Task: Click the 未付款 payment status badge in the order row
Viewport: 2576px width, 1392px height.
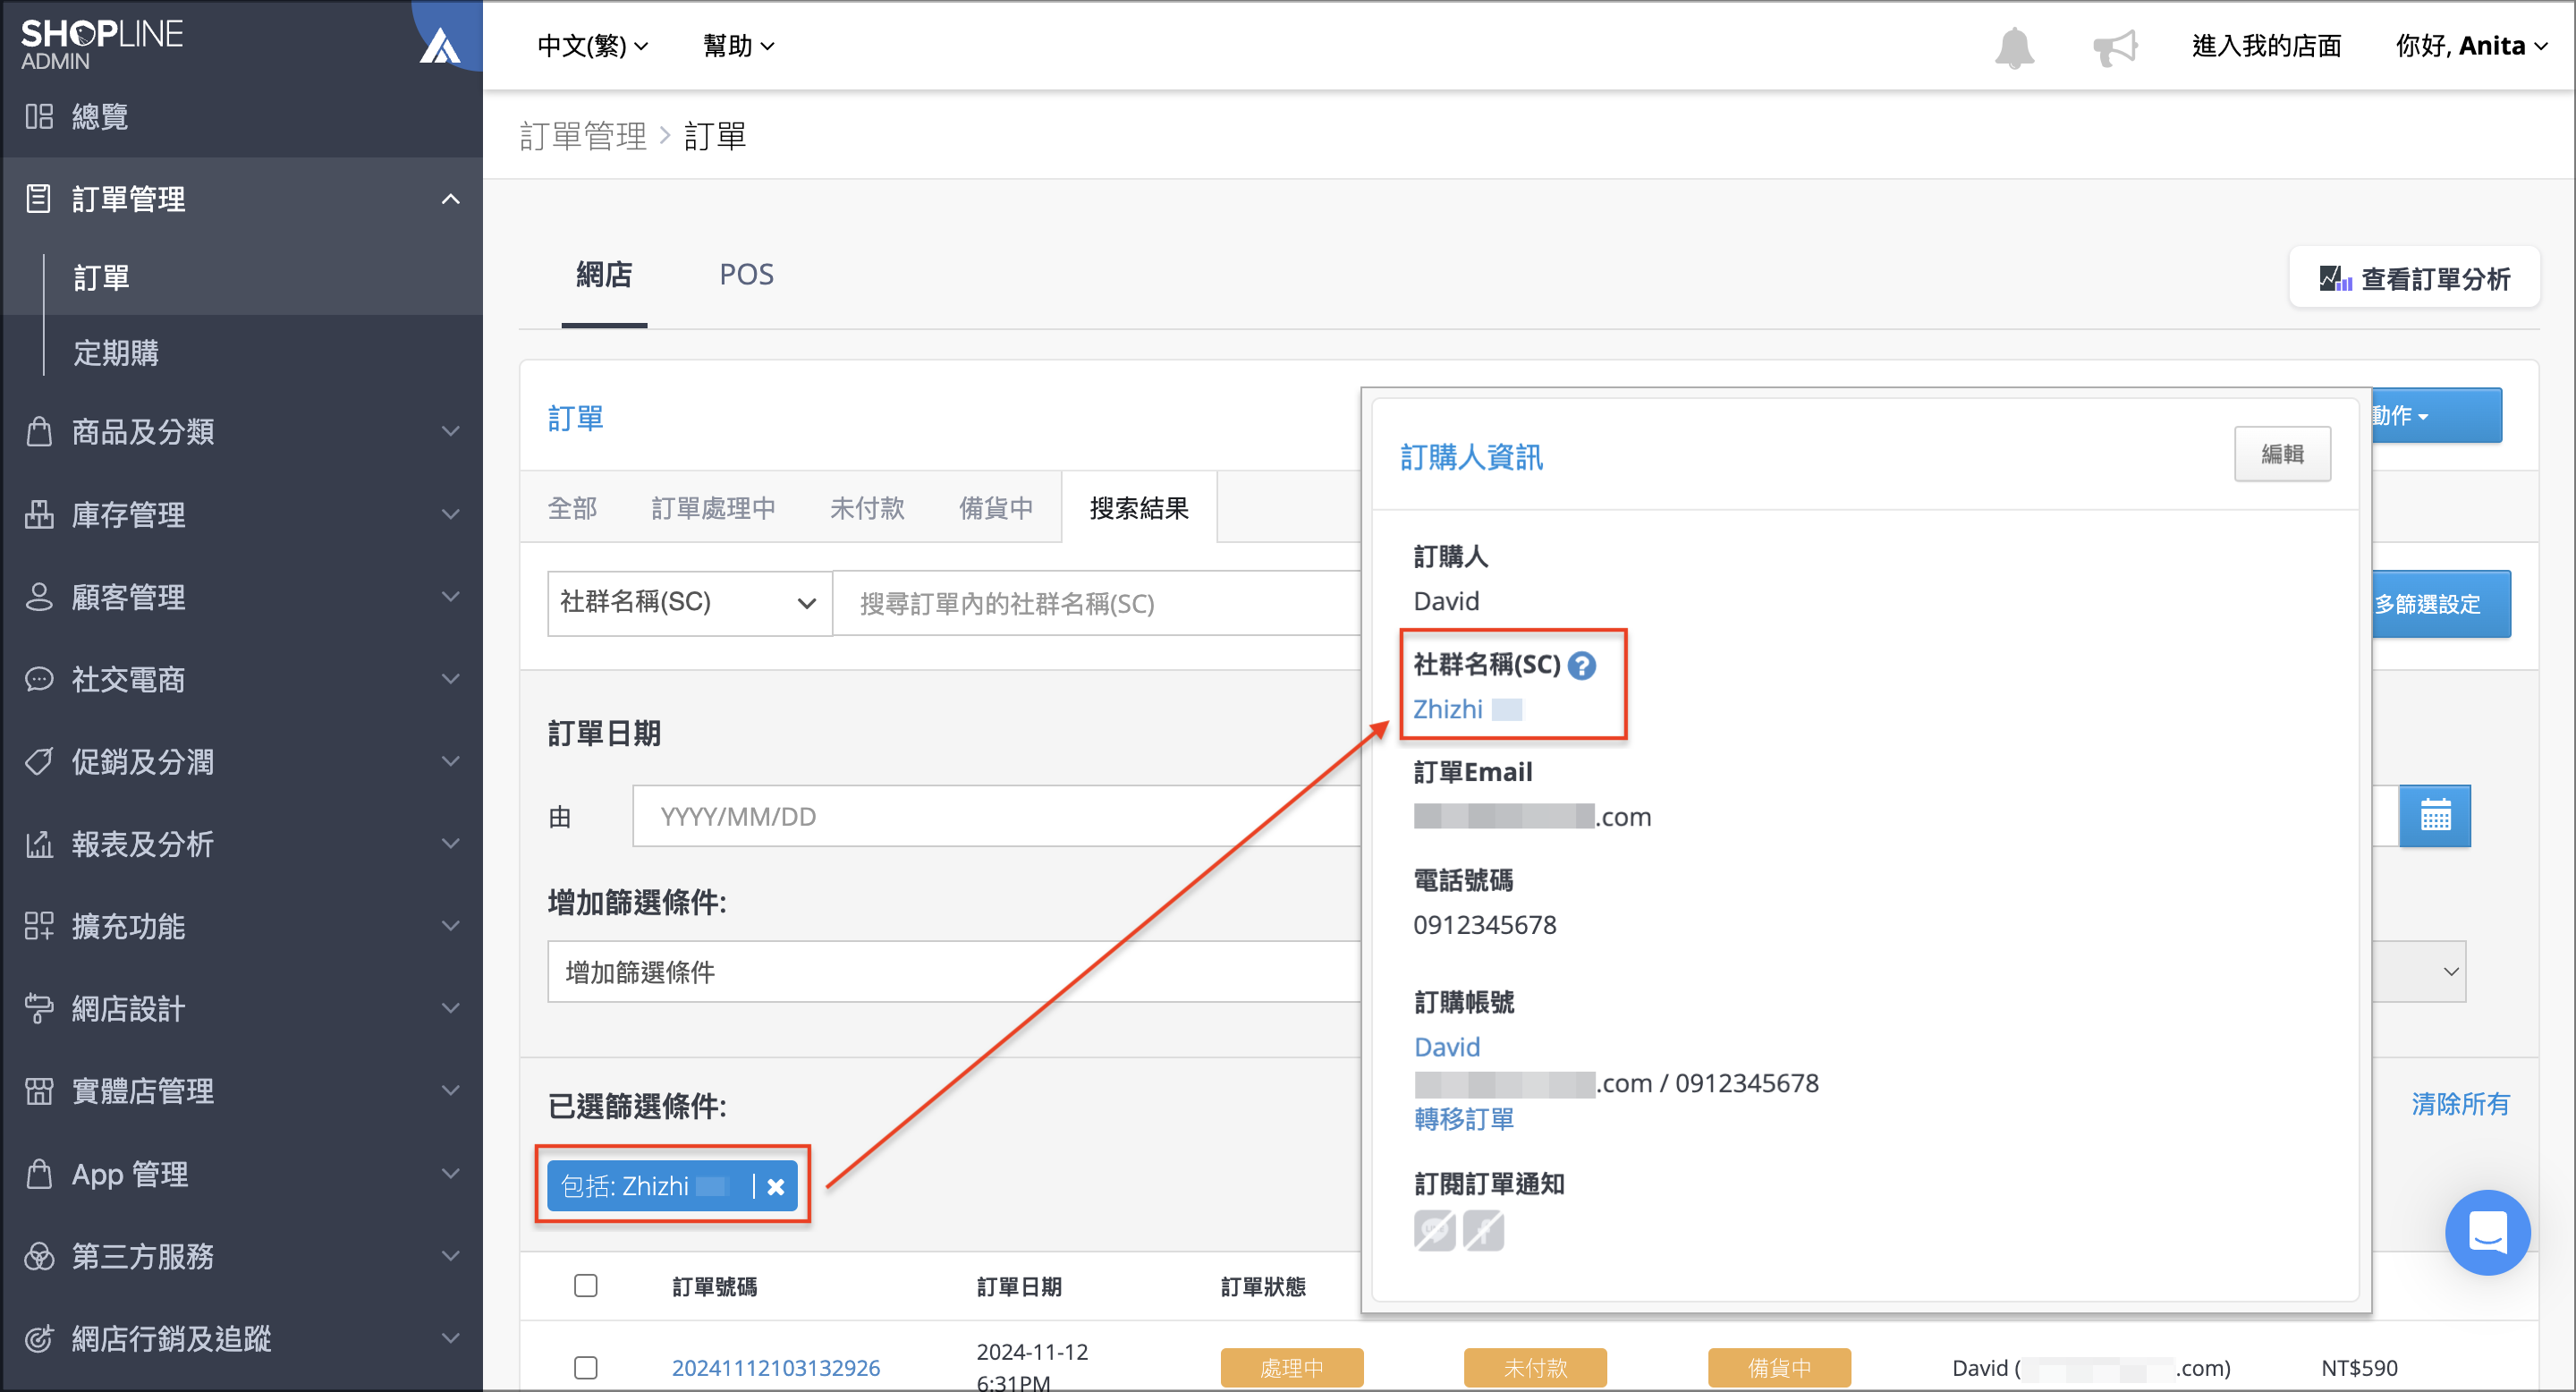Action: coord(1535,1367)
